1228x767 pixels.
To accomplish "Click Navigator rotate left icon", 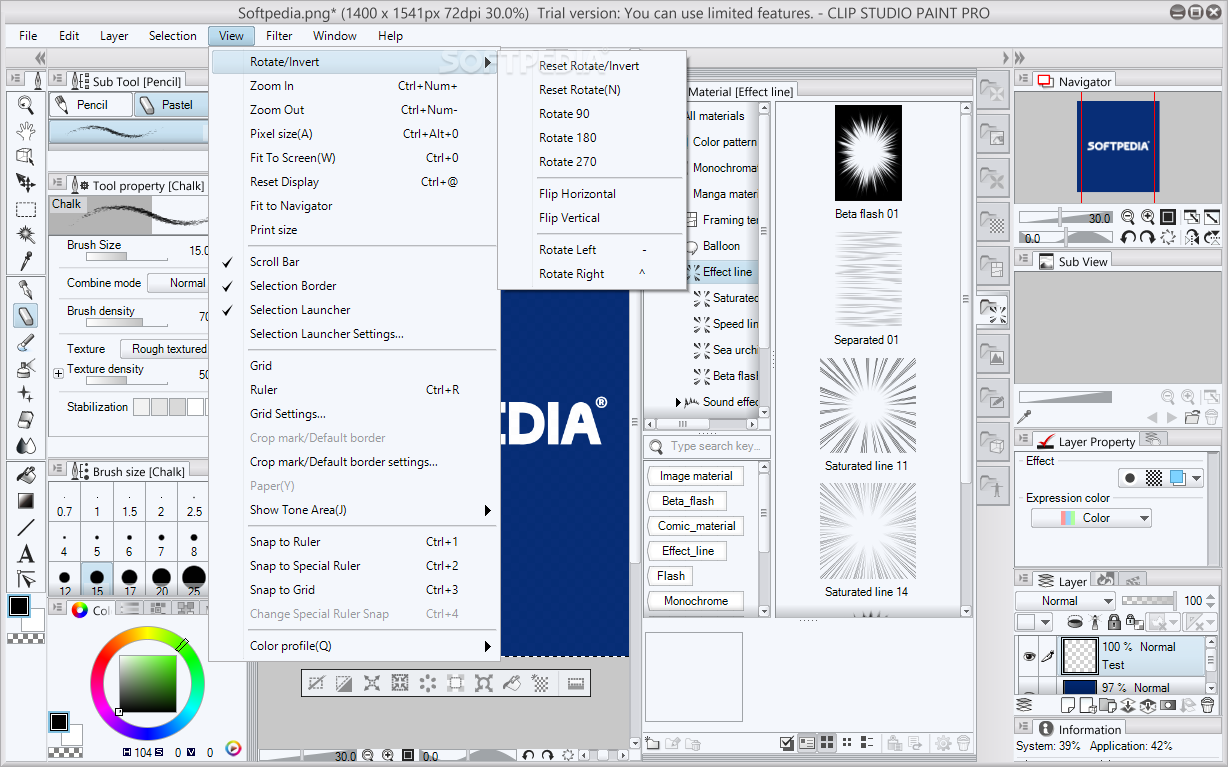I will (x=1128, y=238).
